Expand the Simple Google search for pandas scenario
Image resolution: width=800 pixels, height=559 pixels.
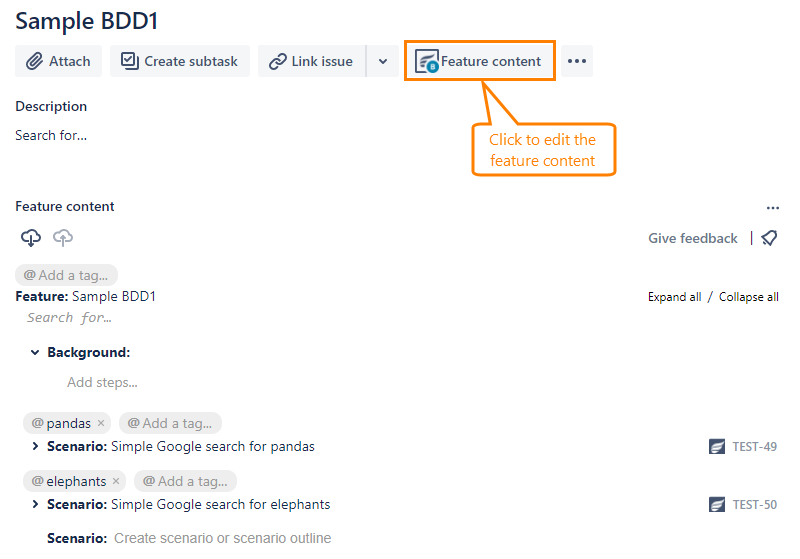35,447
